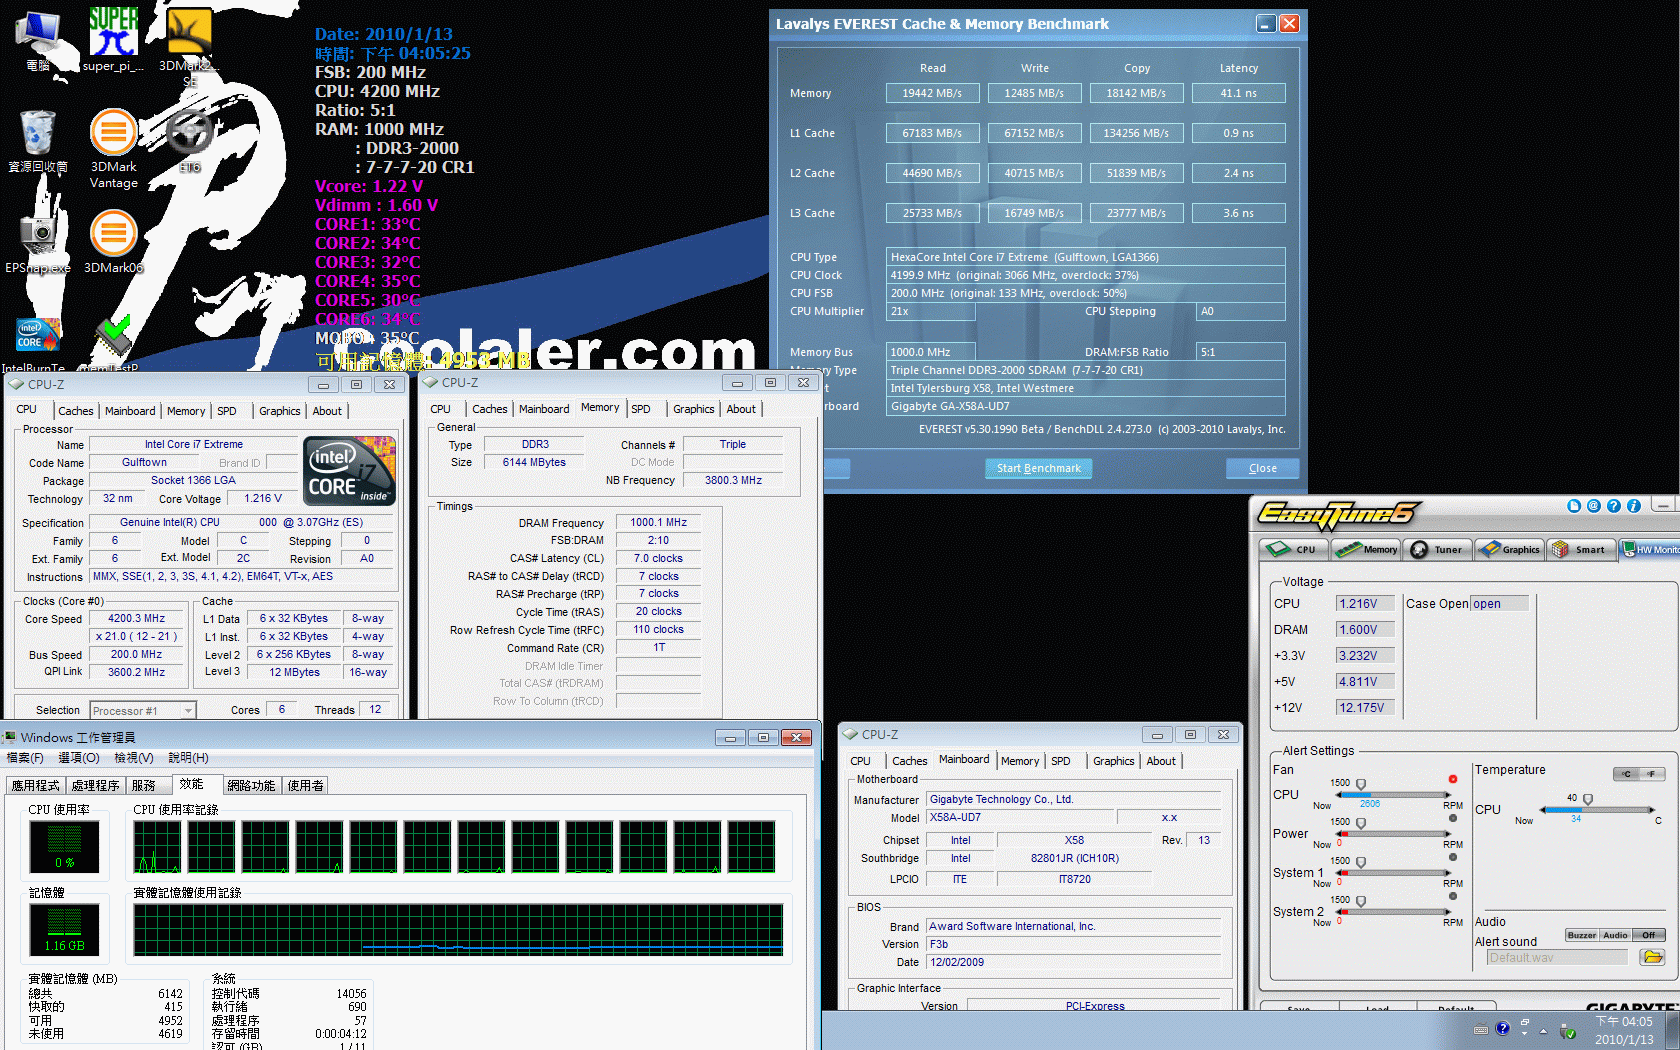Switch to Task Manager Users tab (使用者)
Screen dimensions: 1680x1050
(306, 786)
